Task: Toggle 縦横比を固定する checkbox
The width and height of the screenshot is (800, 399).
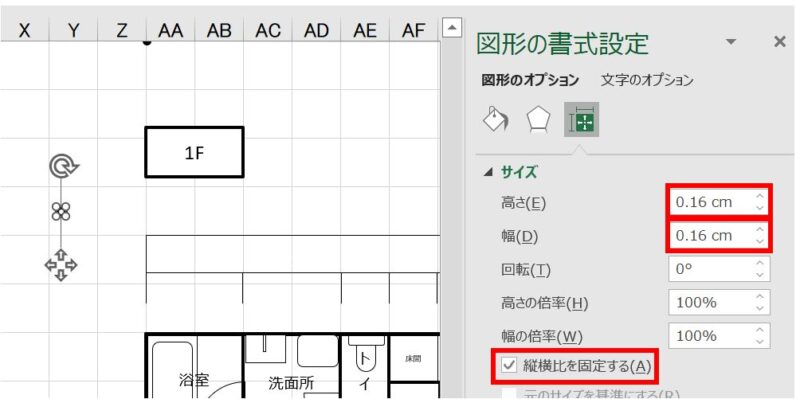Action: (509, 365)
